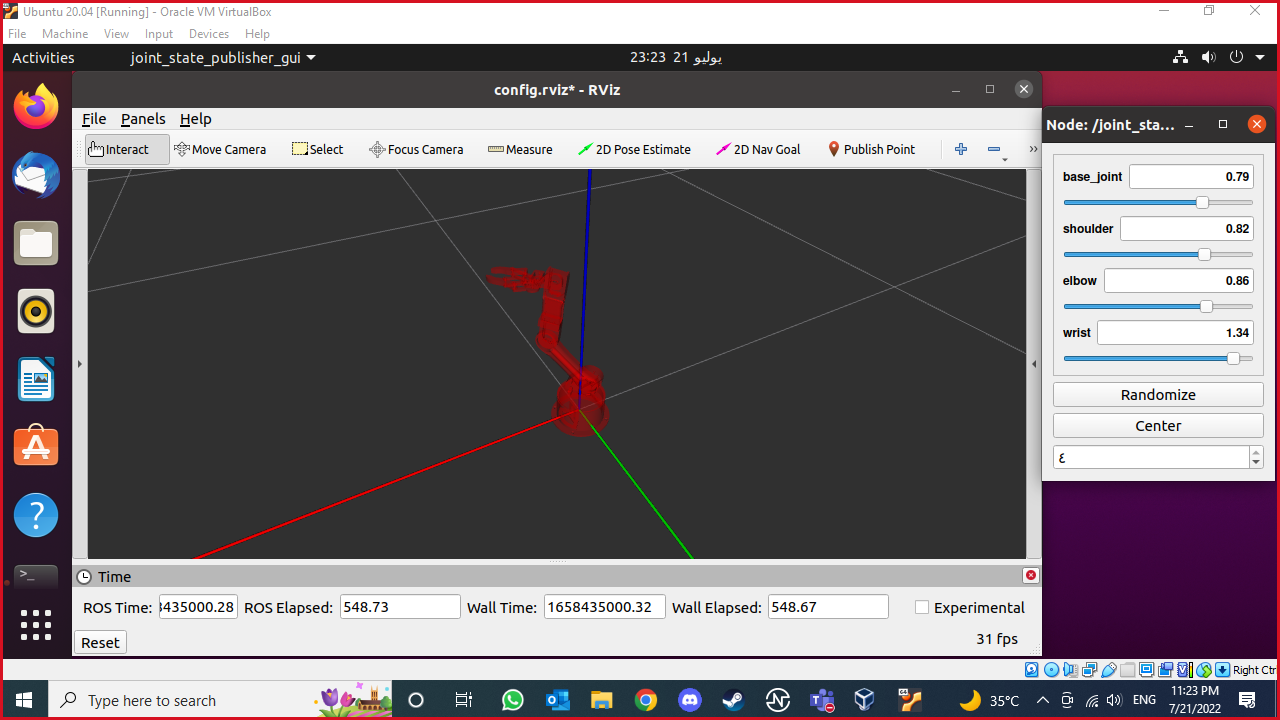Click the elbow slider handle
Screen dimensions: 1280x720
tap(1206, 306)
